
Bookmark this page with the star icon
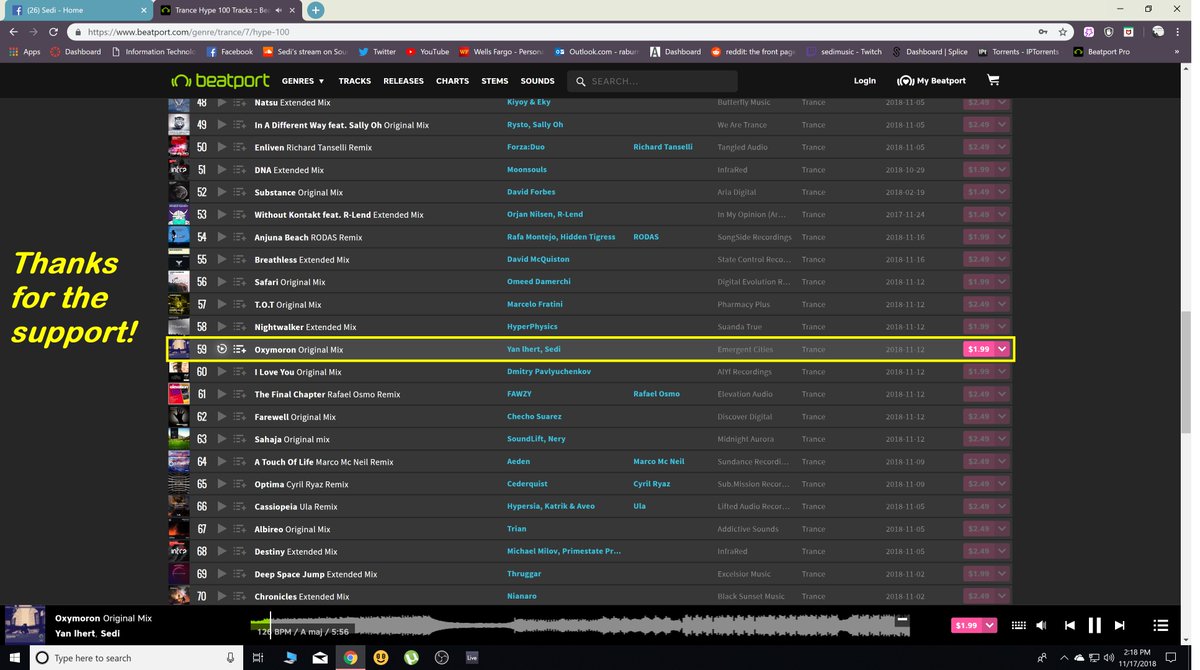[x=1063, y=32]
